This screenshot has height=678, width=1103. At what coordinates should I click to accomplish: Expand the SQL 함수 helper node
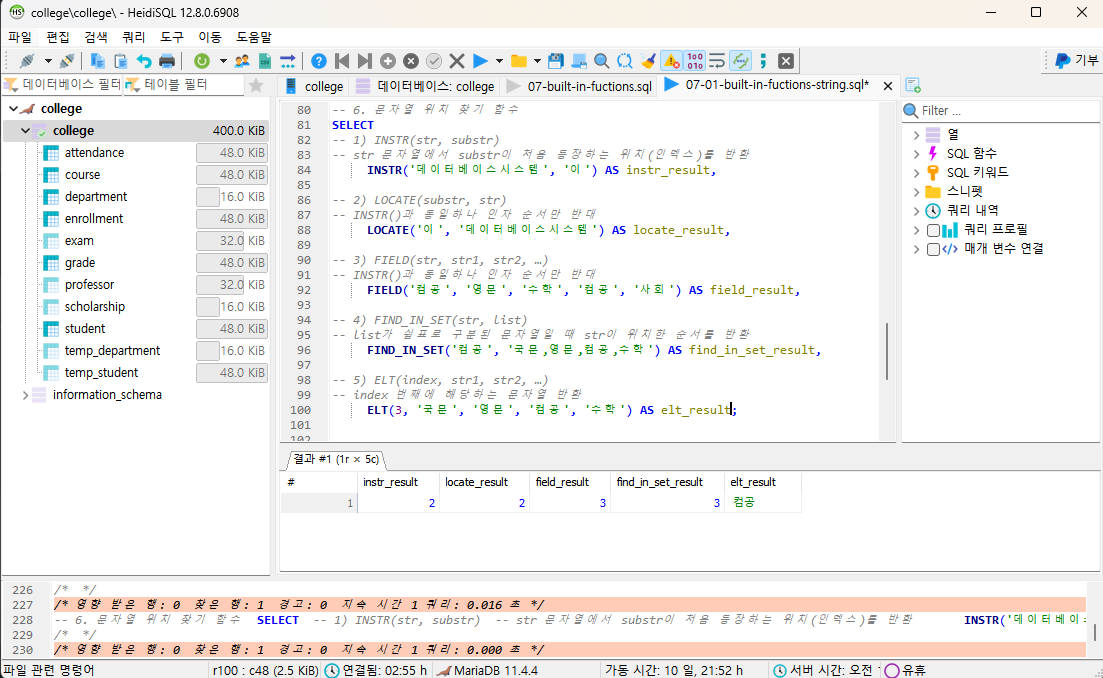[x=916, y=153]
